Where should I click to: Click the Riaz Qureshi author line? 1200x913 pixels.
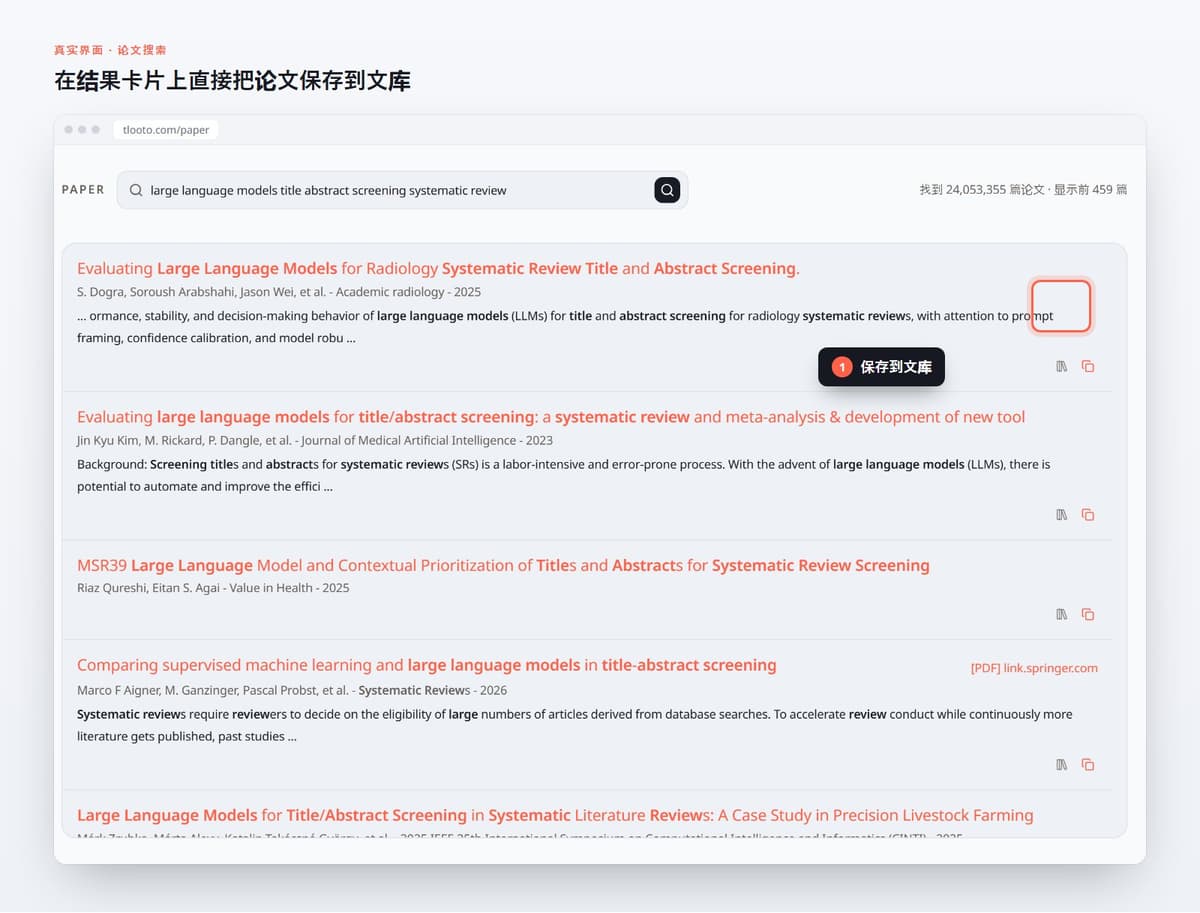pyautogui.click(x=213, y=588)
